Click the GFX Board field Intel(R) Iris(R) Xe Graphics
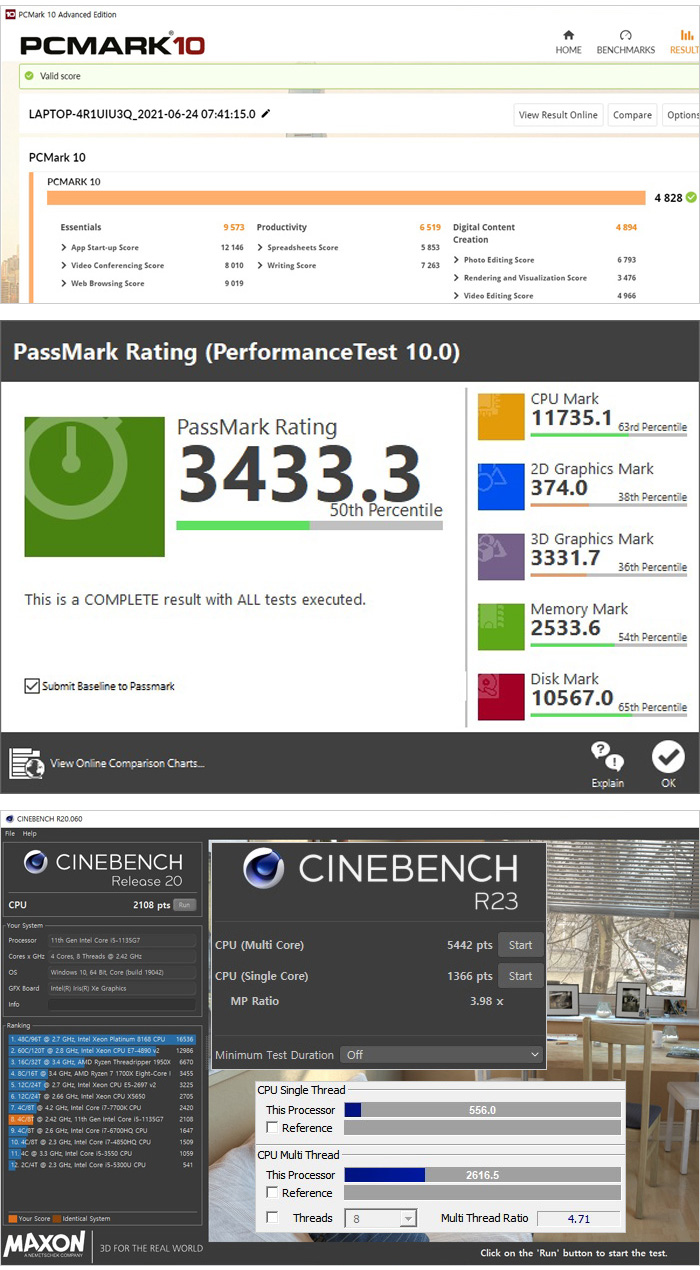 coord(121,988)
